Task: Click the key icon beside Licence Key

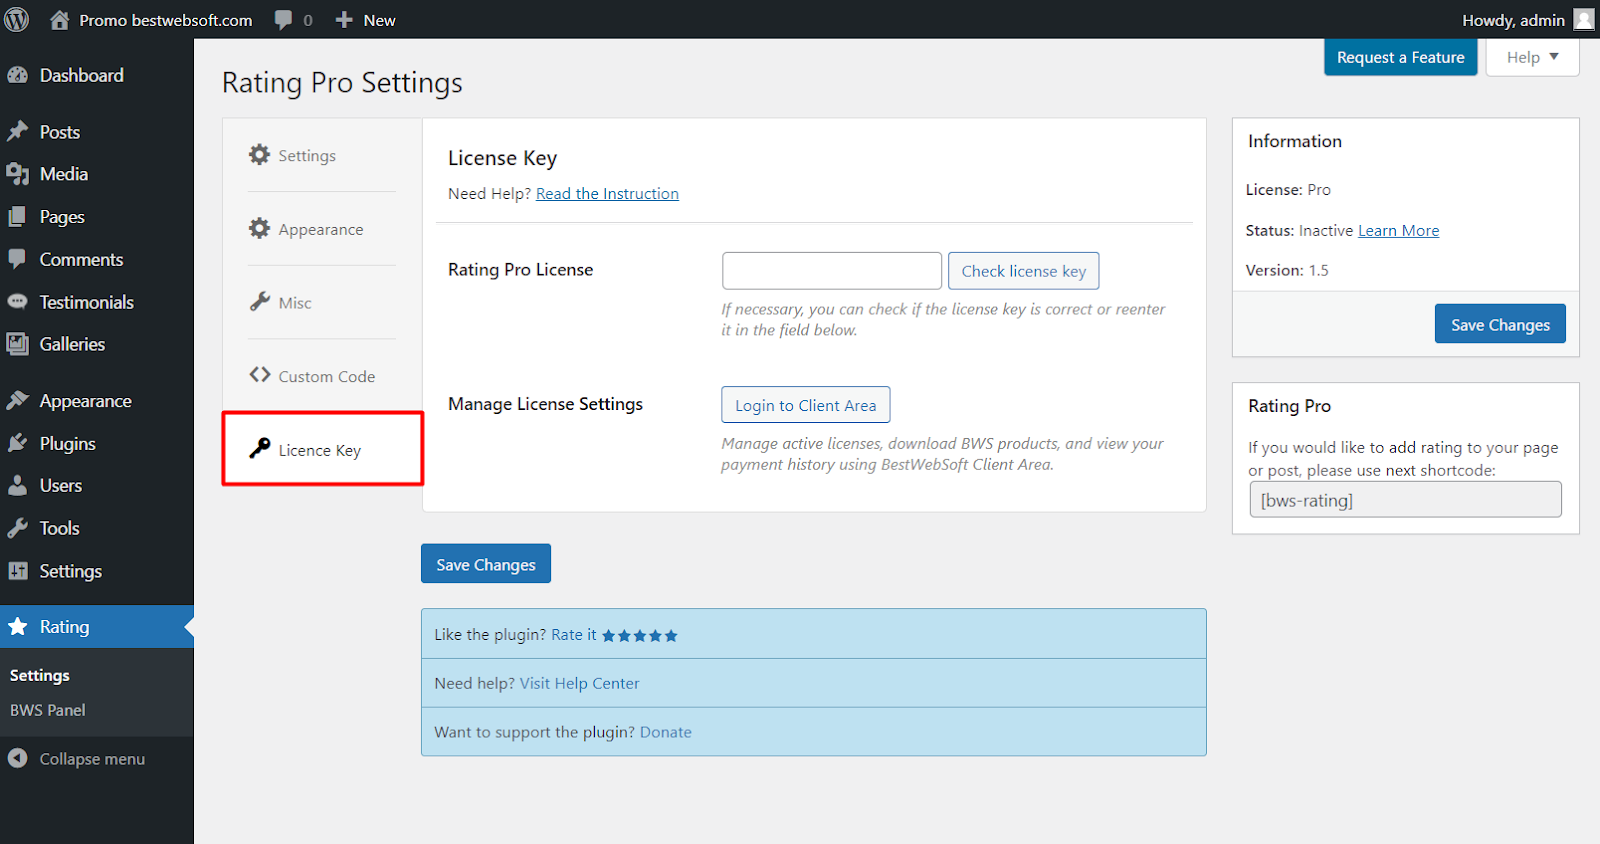Action: (260, 448)
